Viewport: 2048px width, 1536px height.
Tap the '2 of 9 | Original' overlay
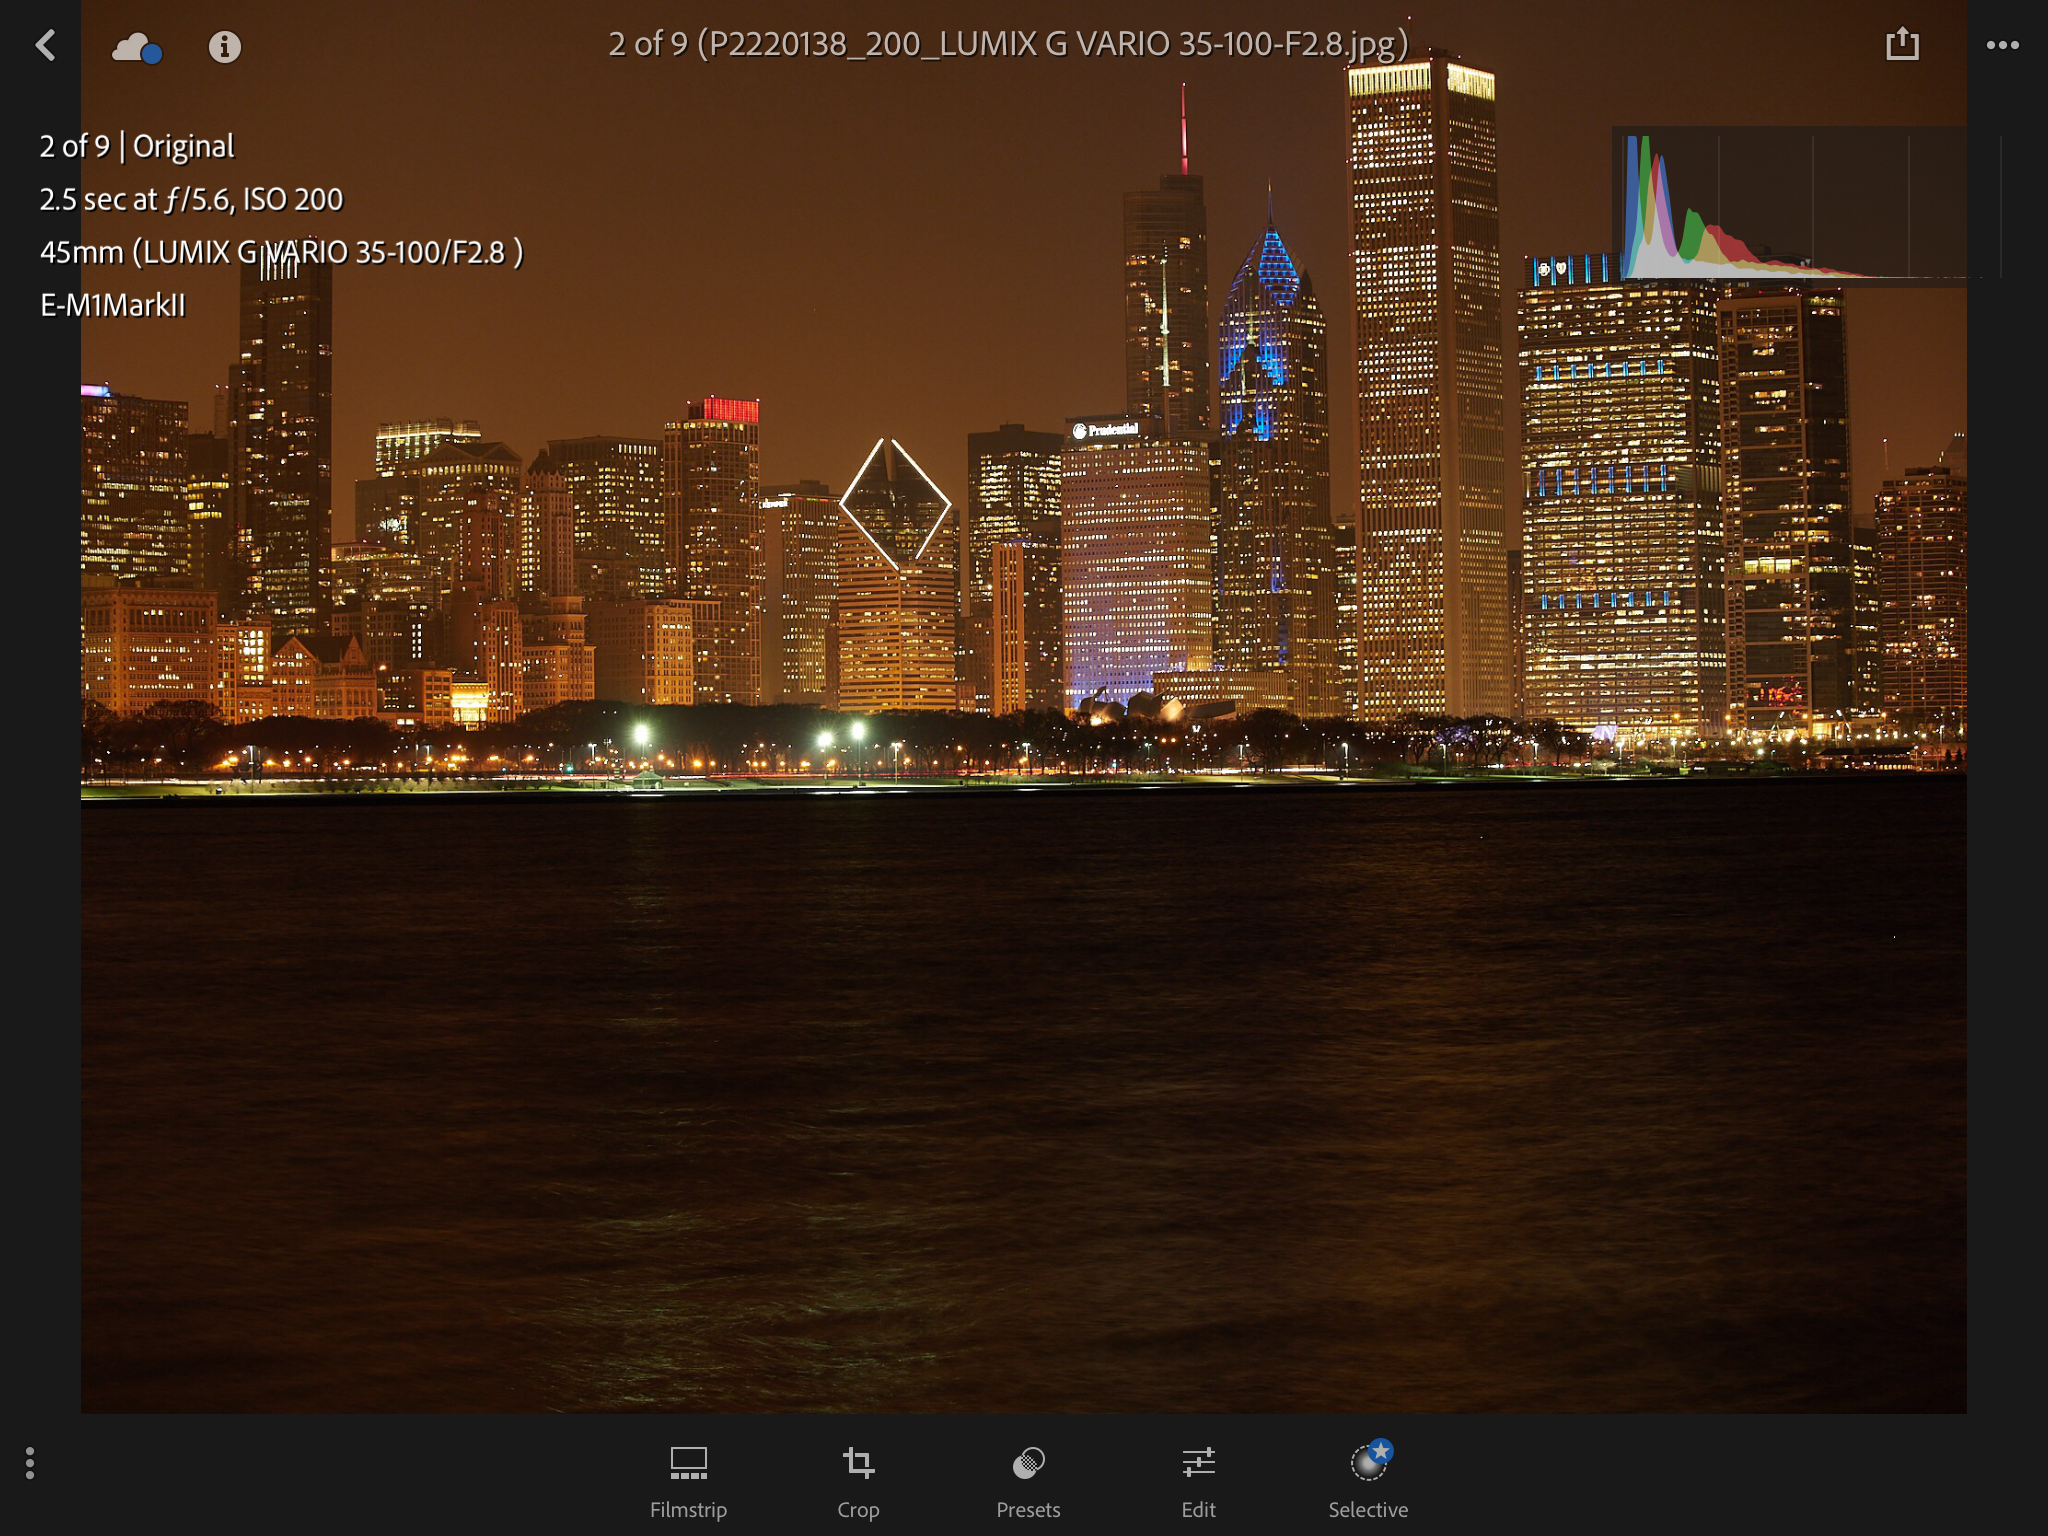click(137, 146)
